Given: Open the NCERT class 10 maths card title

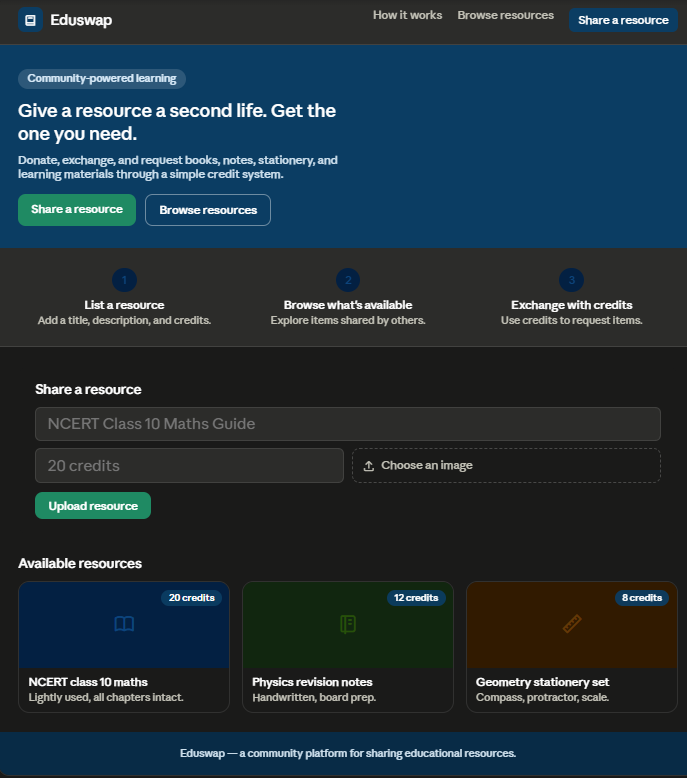Looking at the screenshot, I should tap(88, 682).
